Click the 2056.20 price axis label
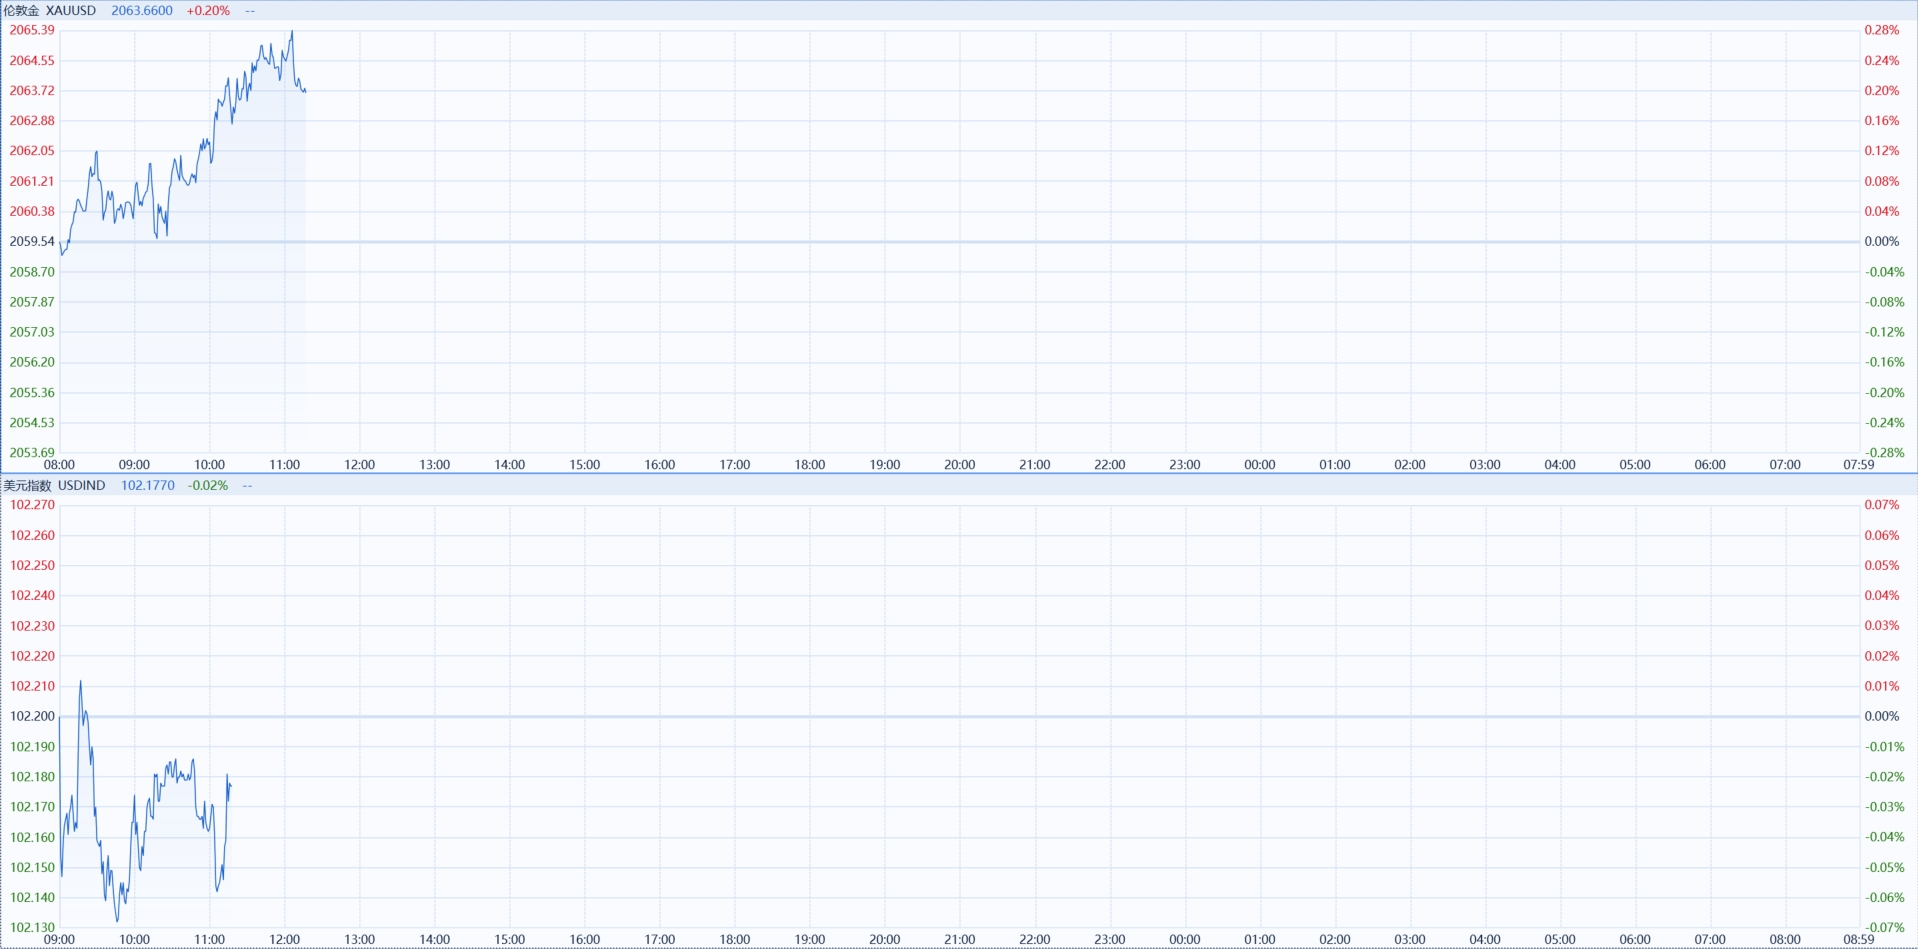 (32, 362)
